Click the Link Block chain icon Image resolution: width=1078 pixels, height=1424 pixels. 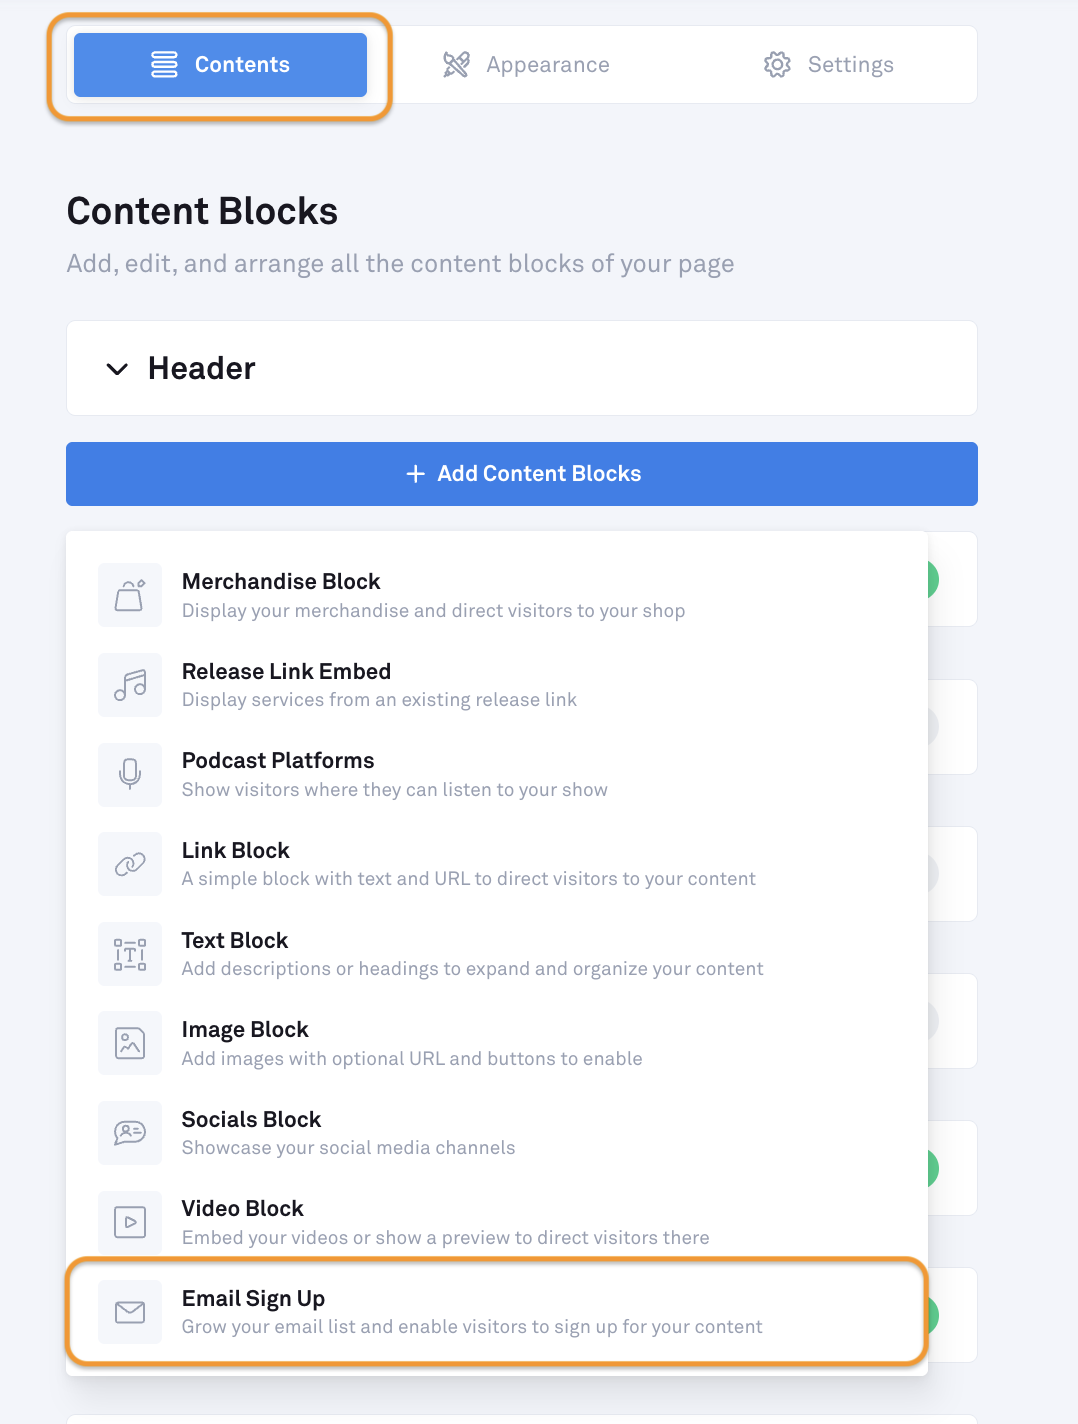130,864
